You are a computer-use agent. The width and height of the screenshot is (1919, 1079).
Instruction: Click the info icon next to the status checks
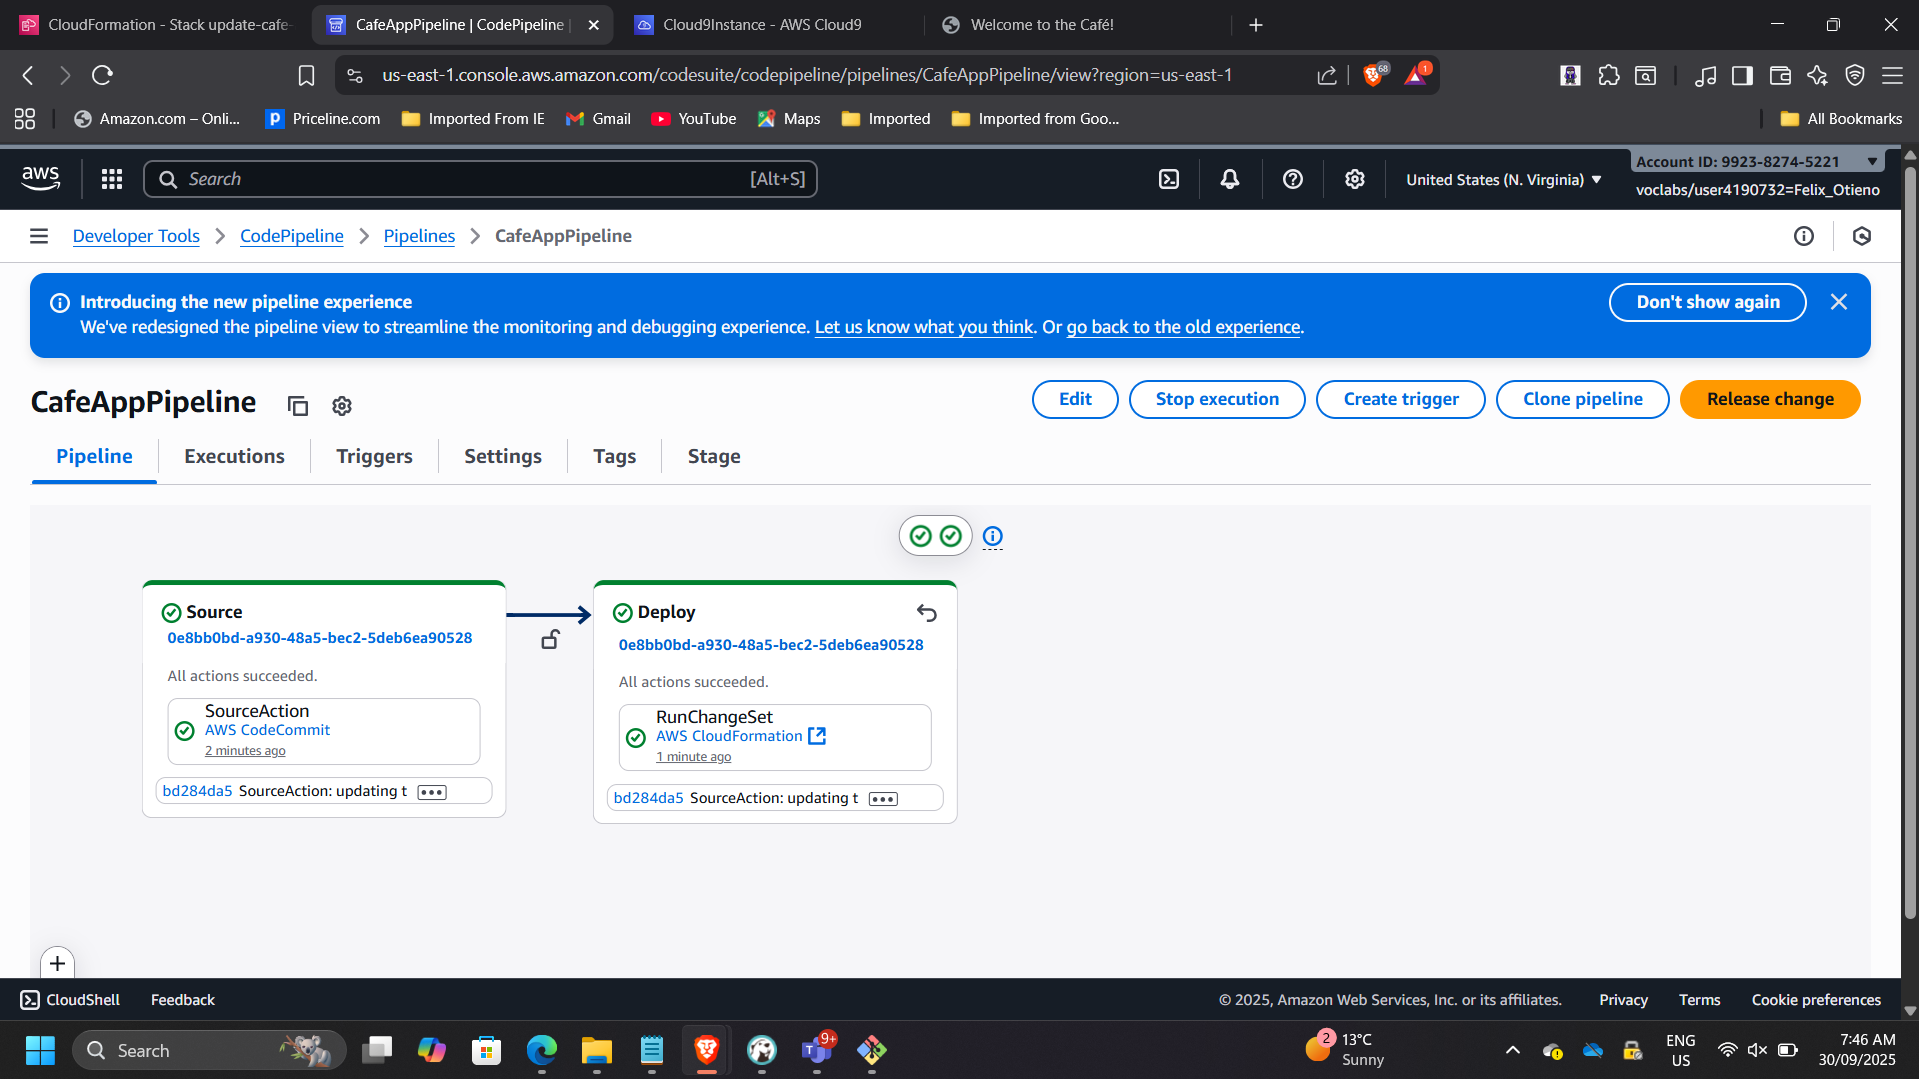point(992,536)
